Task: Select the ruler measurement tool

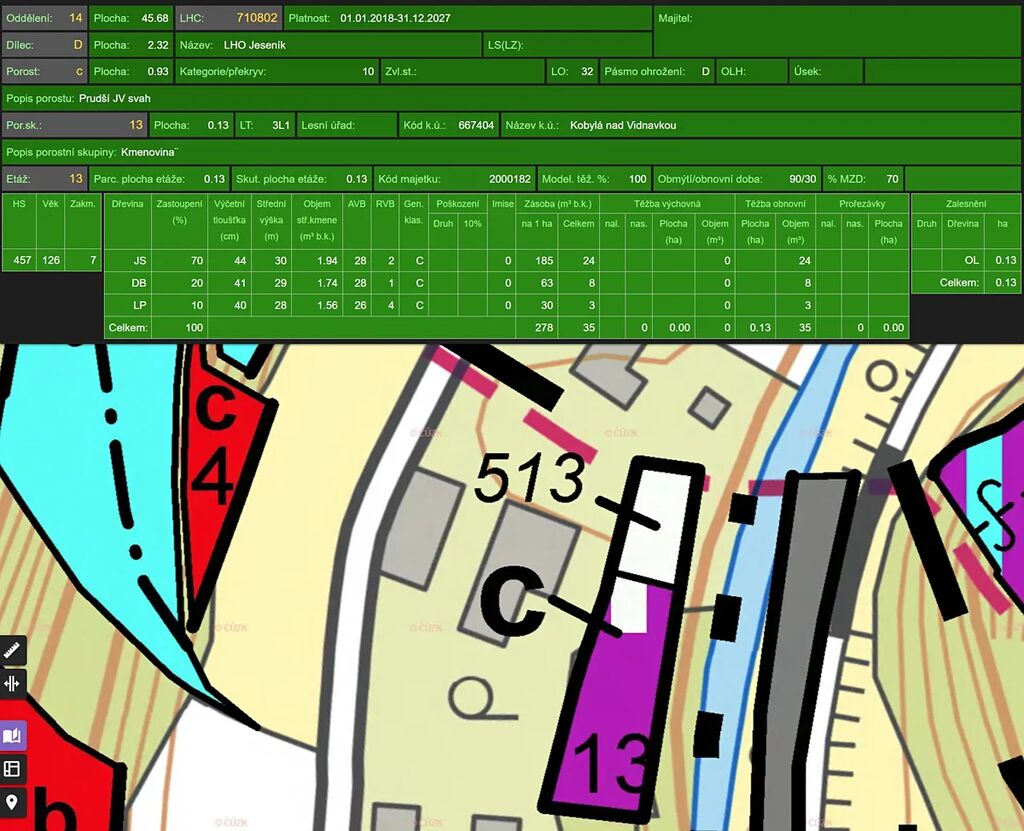Action: coord(13,651)
